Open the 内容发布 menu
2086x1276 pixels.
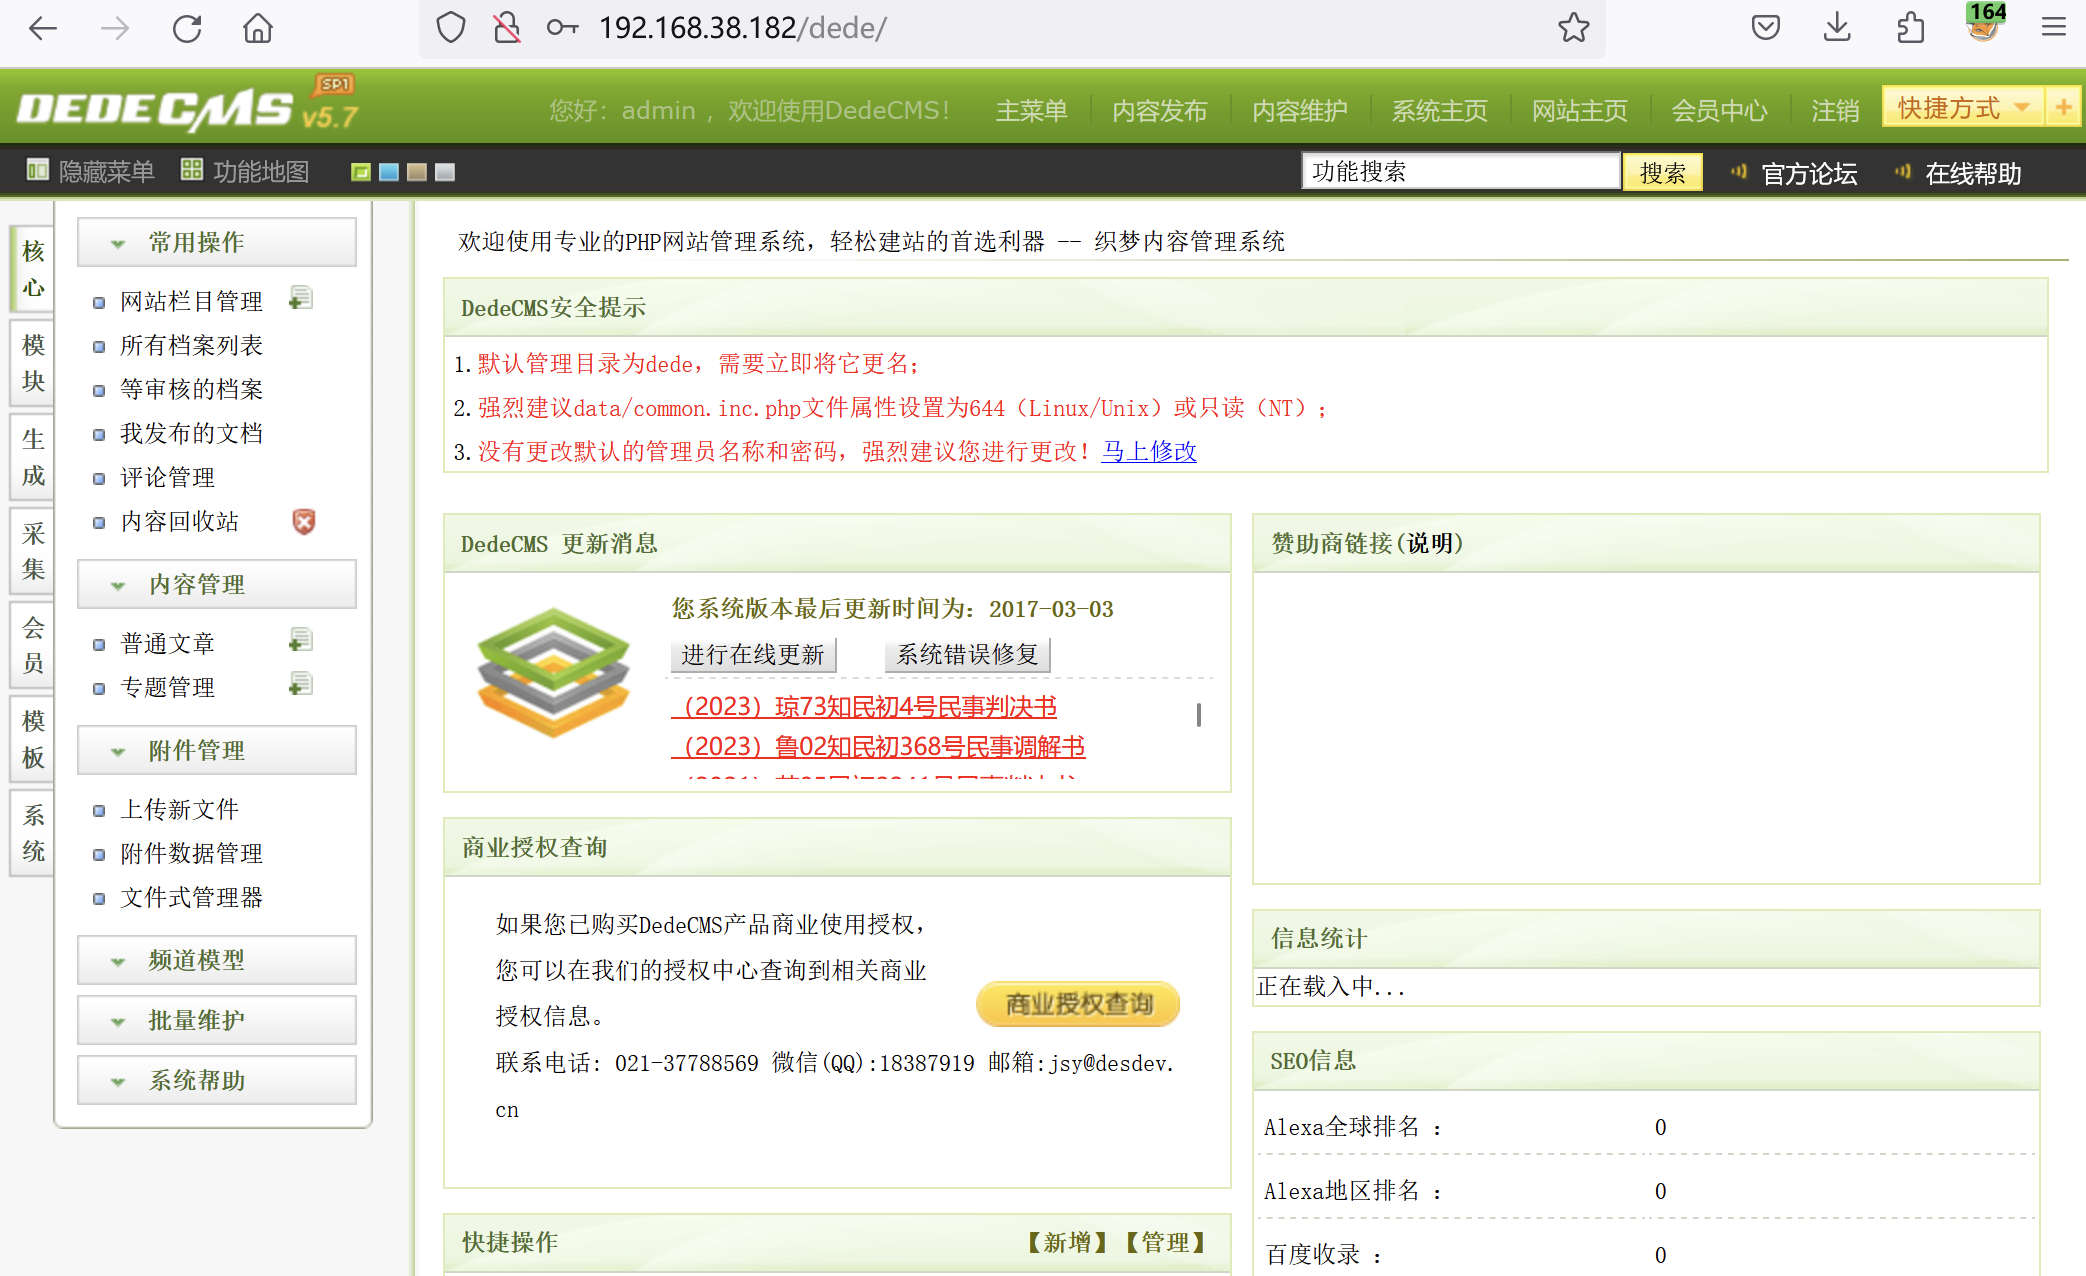[1158, 111]
